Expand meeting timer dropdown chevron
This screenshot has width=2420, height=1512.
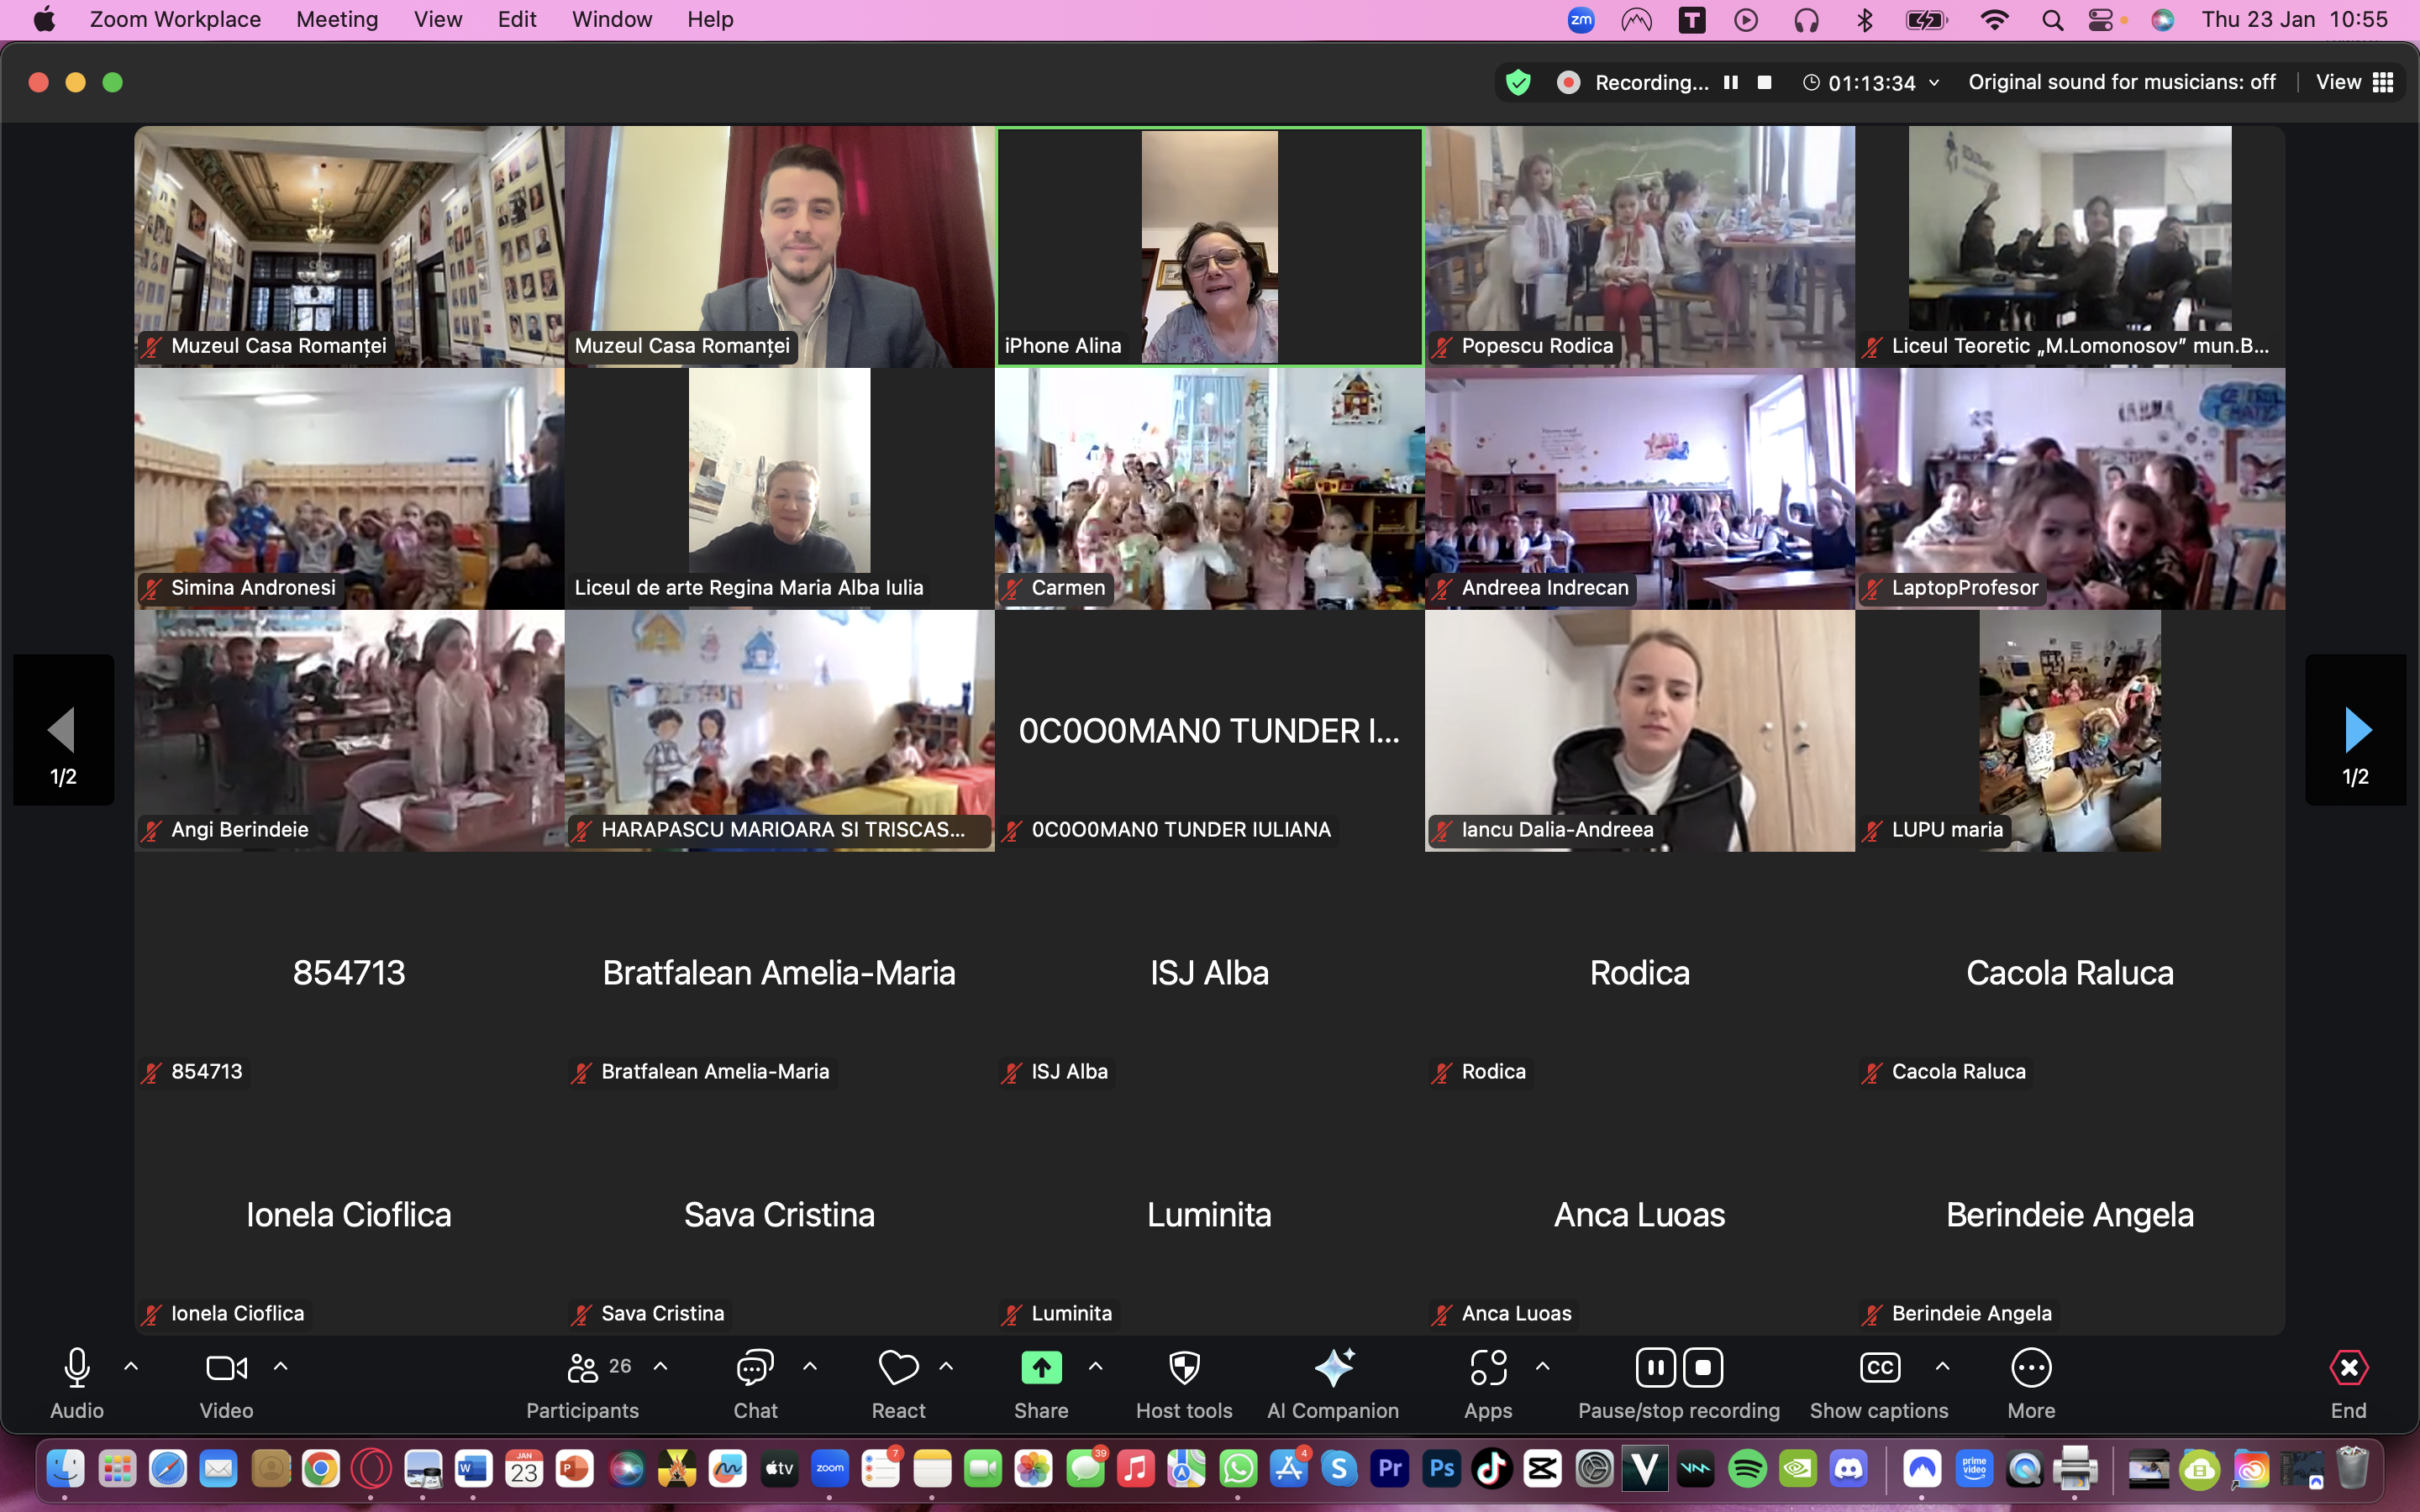[1935, 83]
